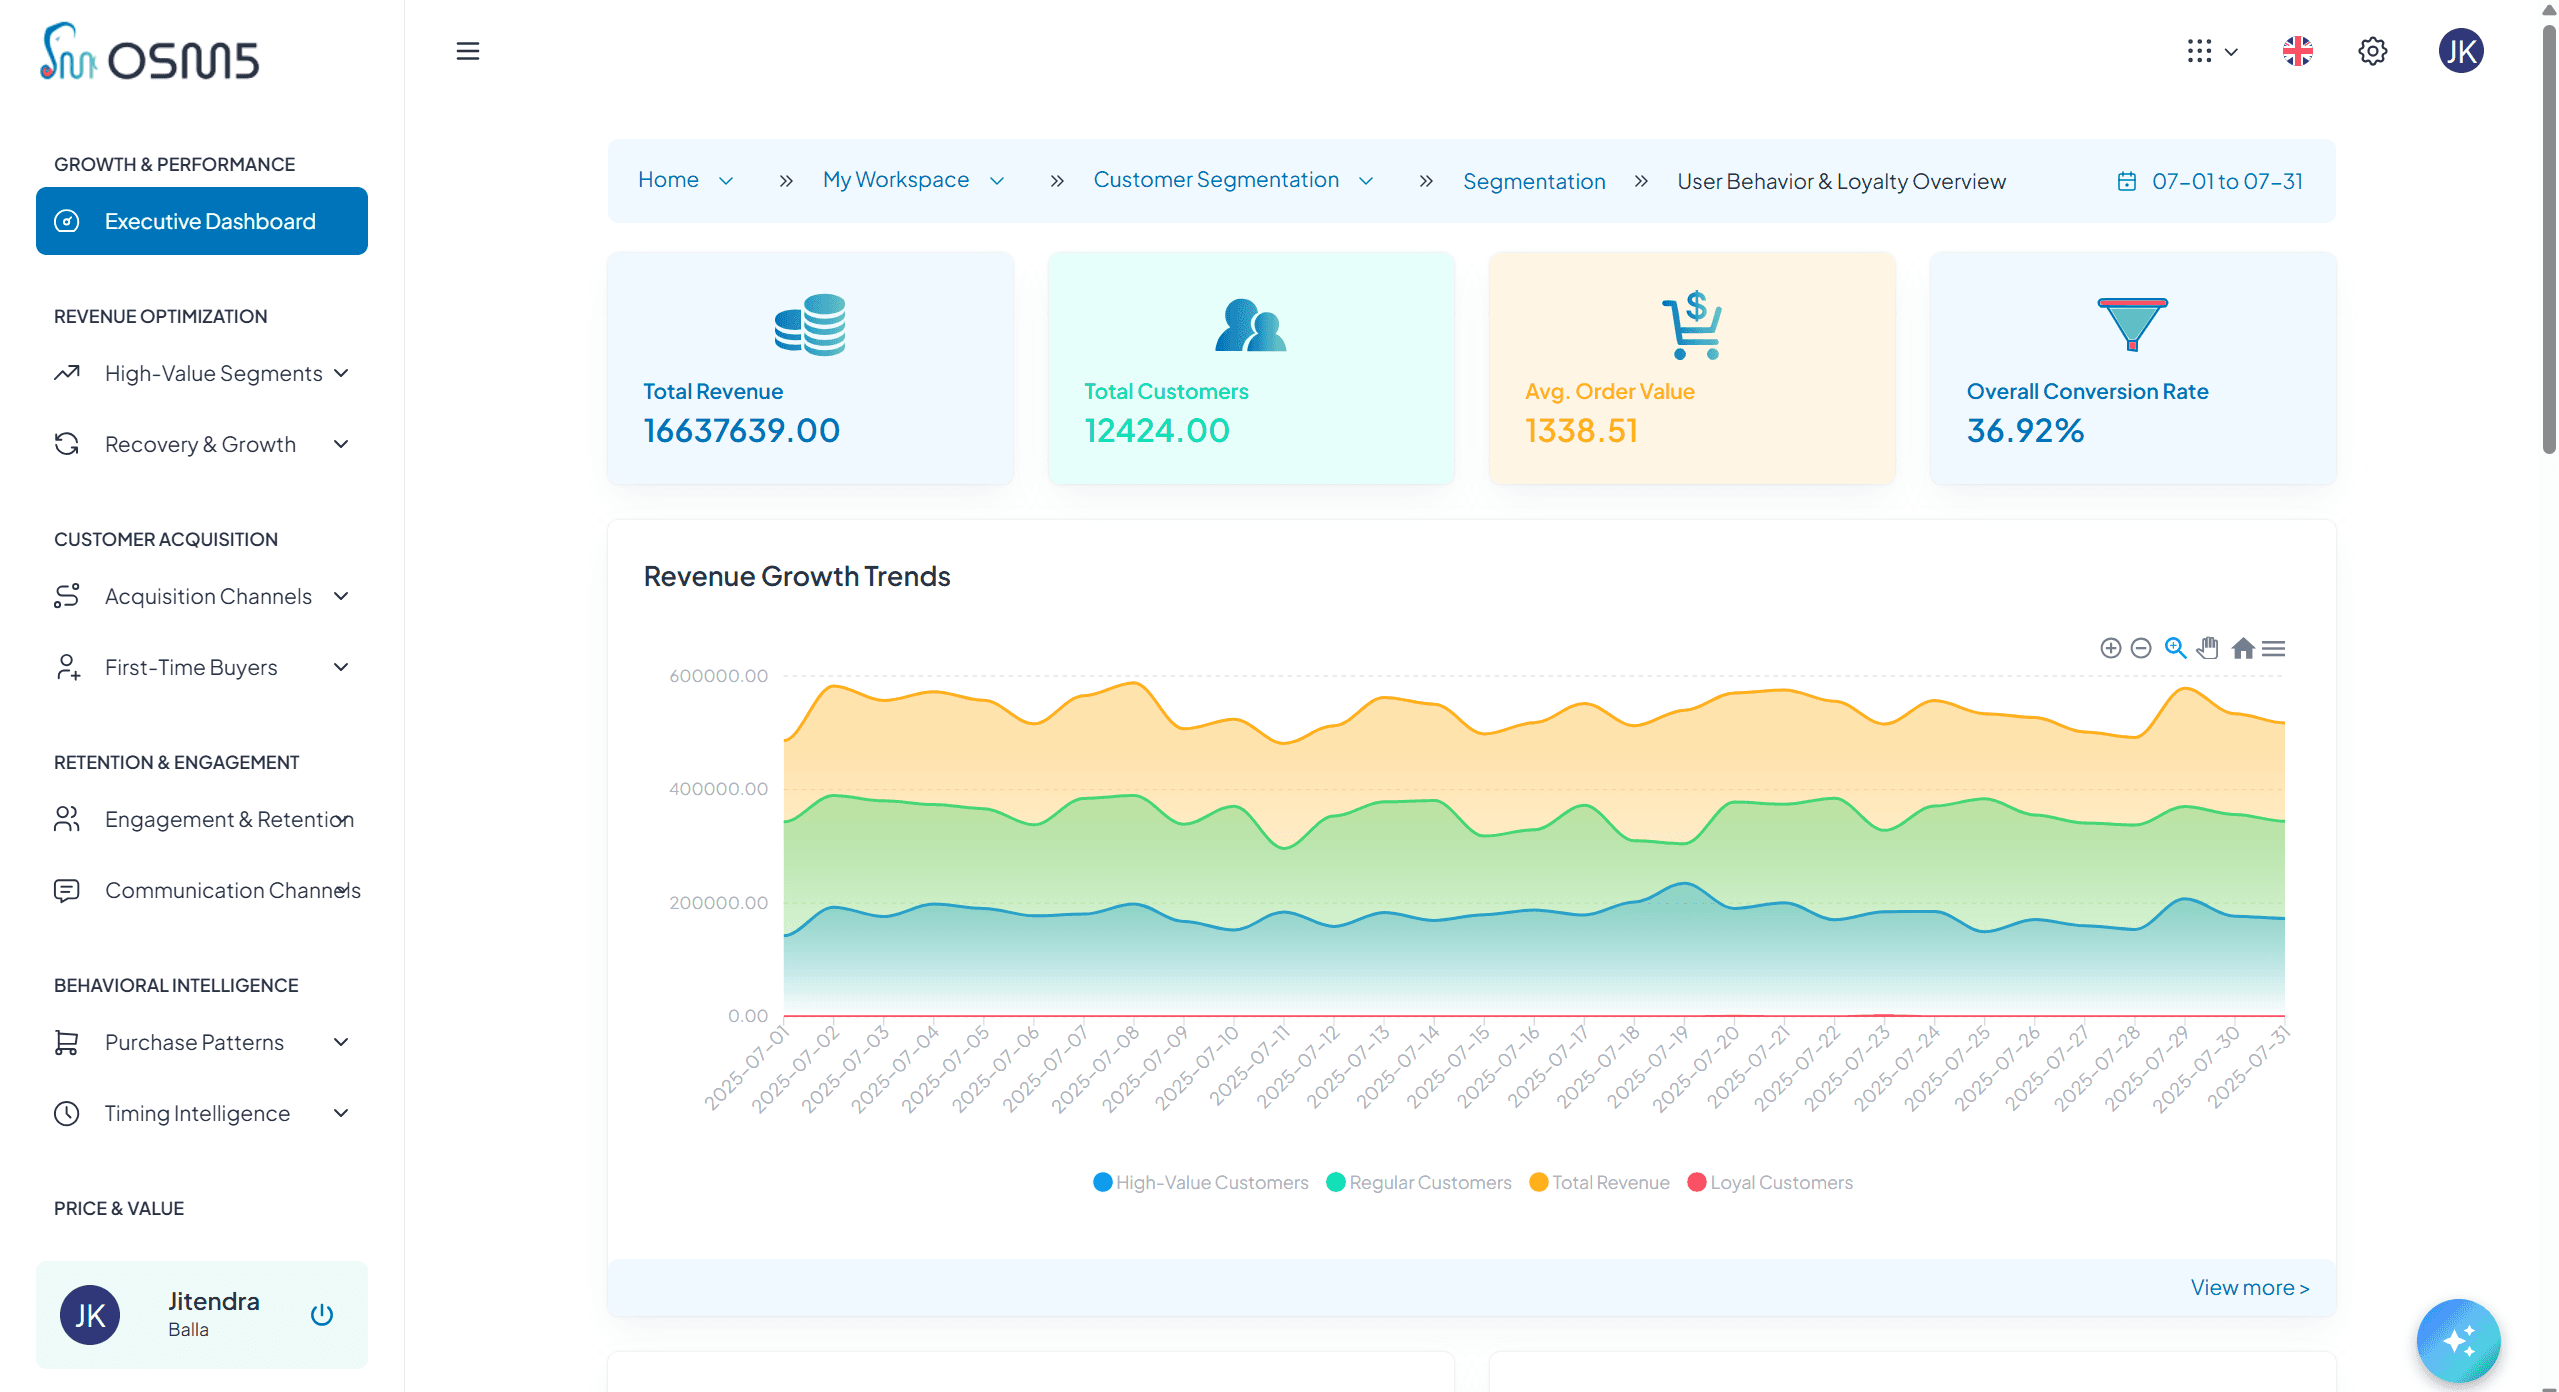The width and height of the screenshot is (2559, 1392).
Task: Click the View more link
Action: pyautogui.click(x=2249, y=1287)
